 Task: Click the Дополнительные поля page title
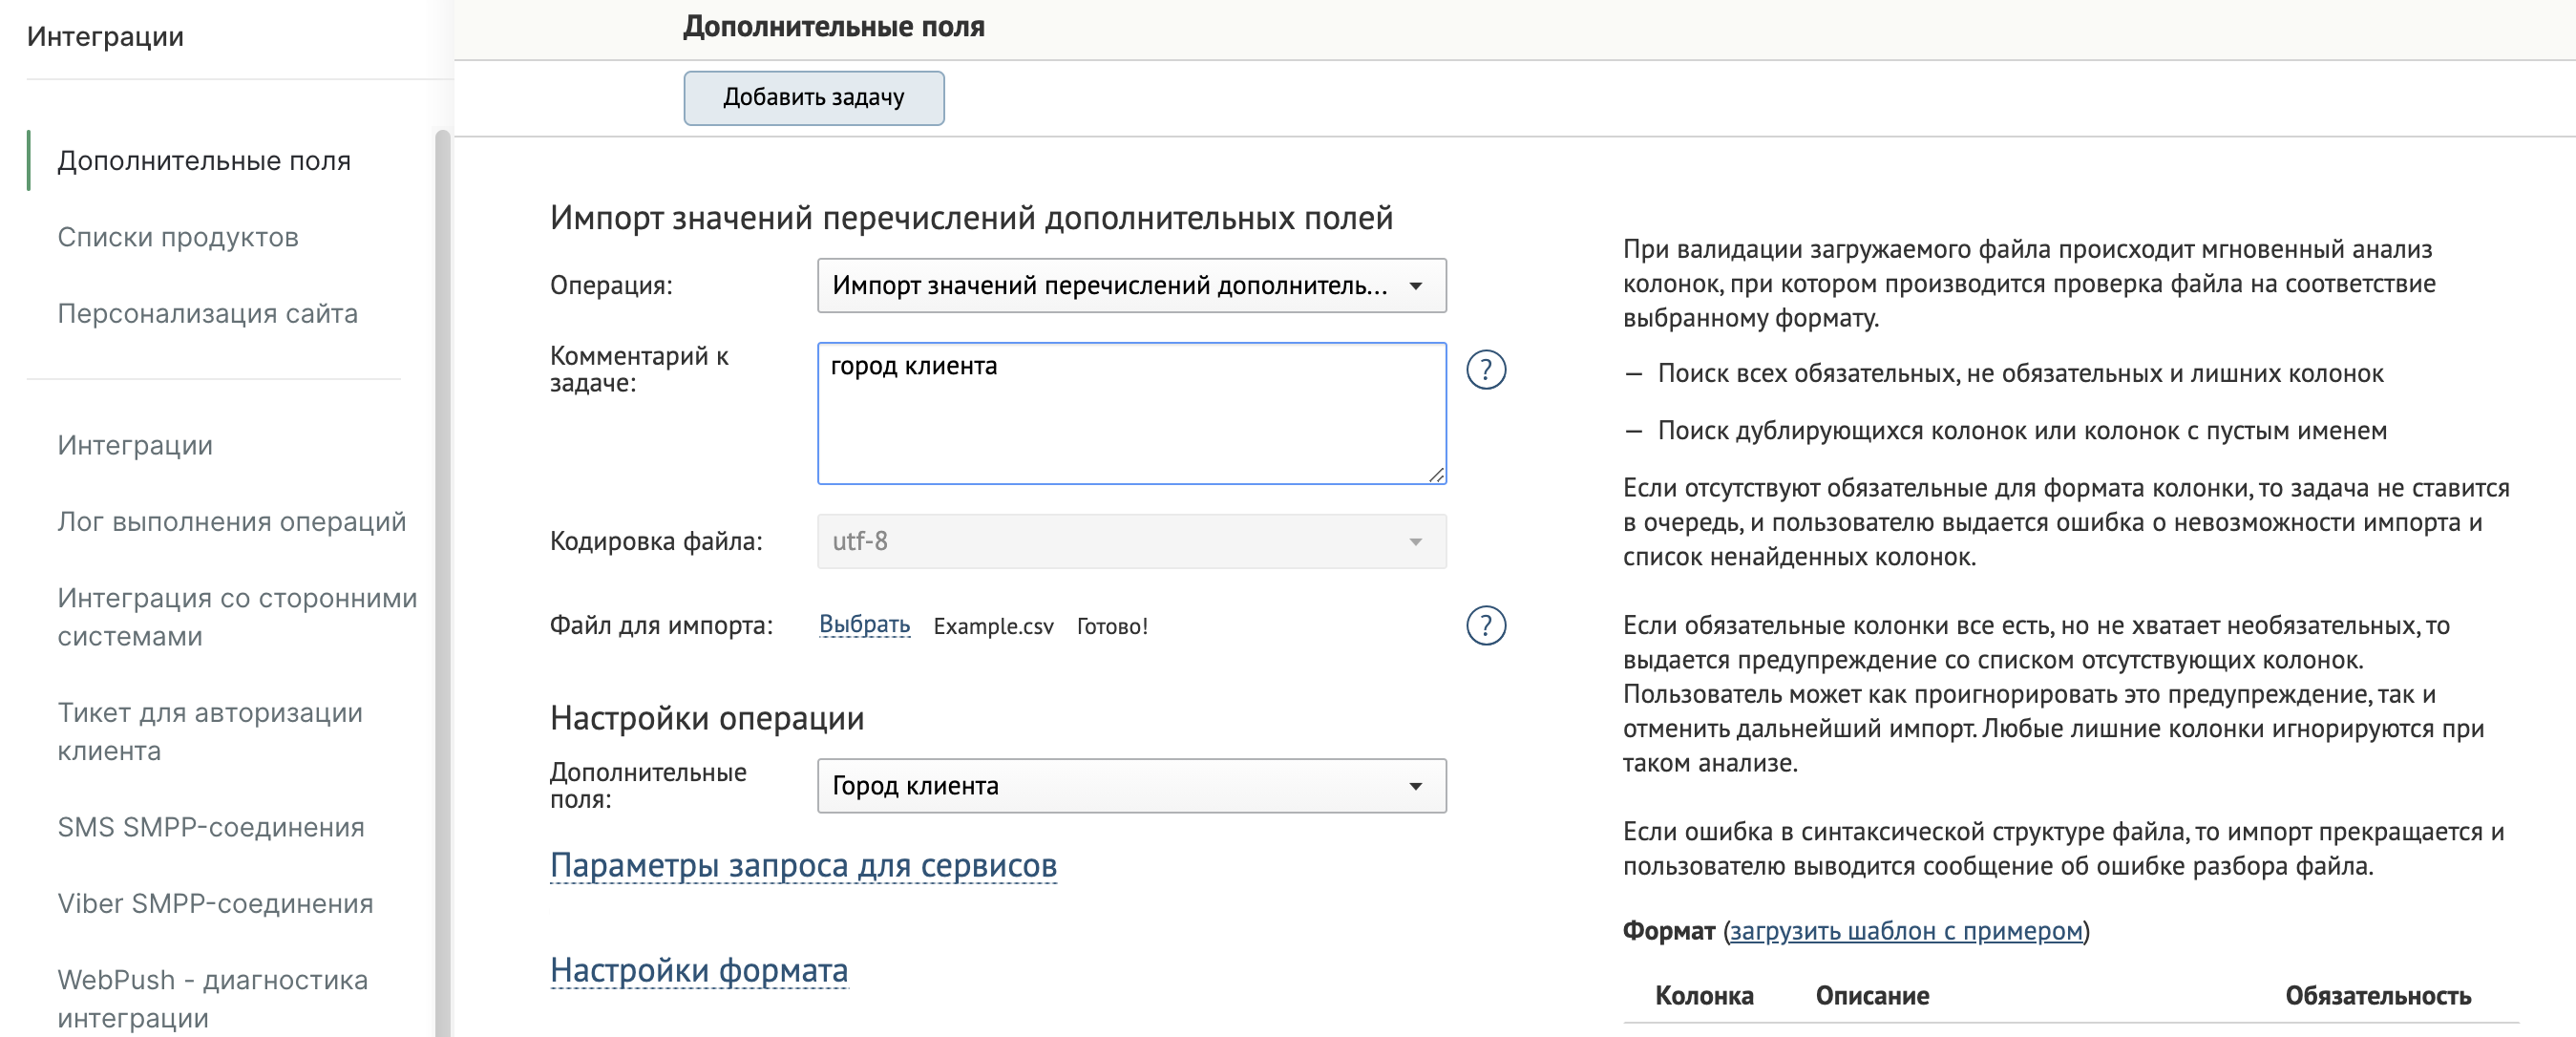(x=833, y=26)
